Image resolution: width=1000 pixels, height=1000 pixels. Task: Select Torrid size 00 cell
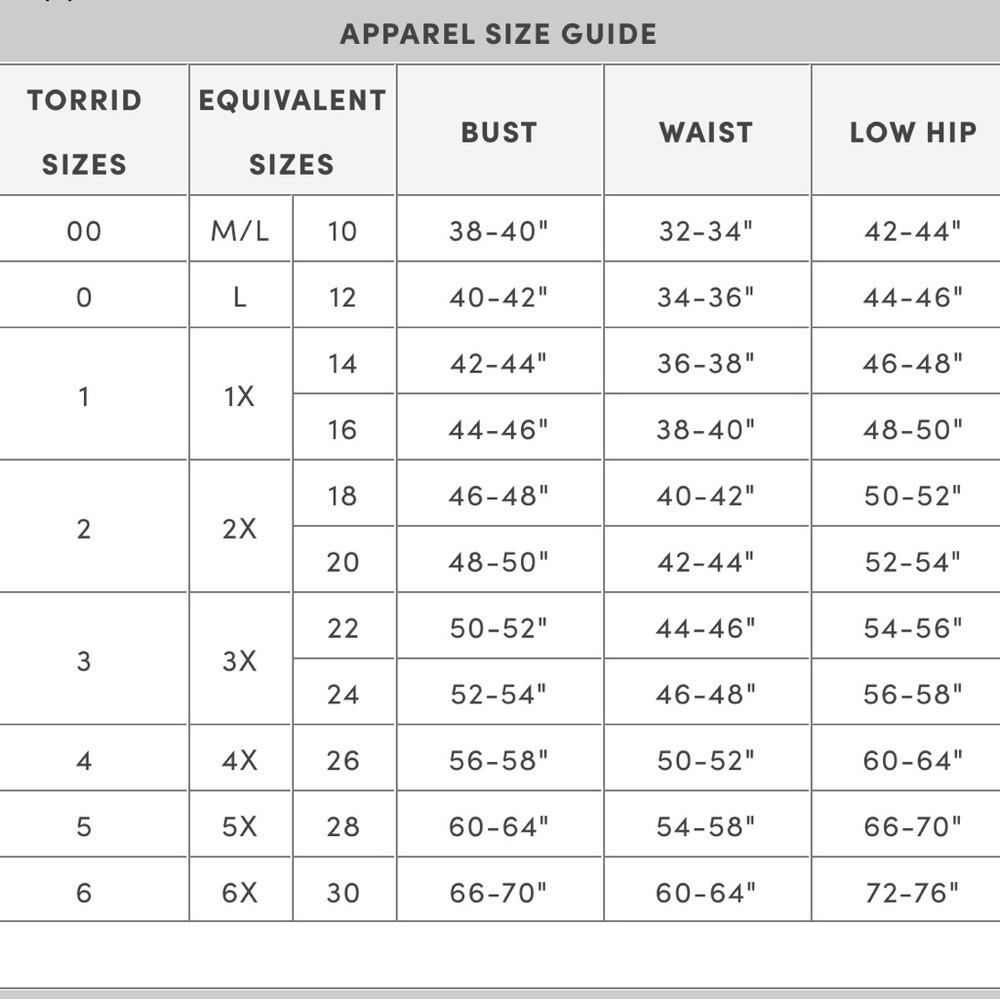tap(84, 230)
